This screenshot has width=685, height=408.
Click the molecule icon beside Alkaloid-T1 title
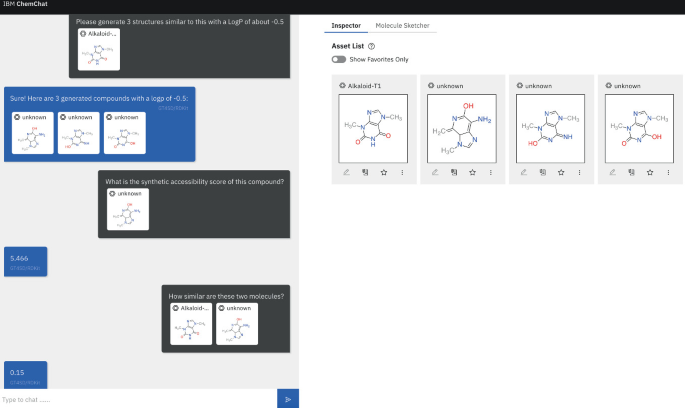click(x=342, y=86)
